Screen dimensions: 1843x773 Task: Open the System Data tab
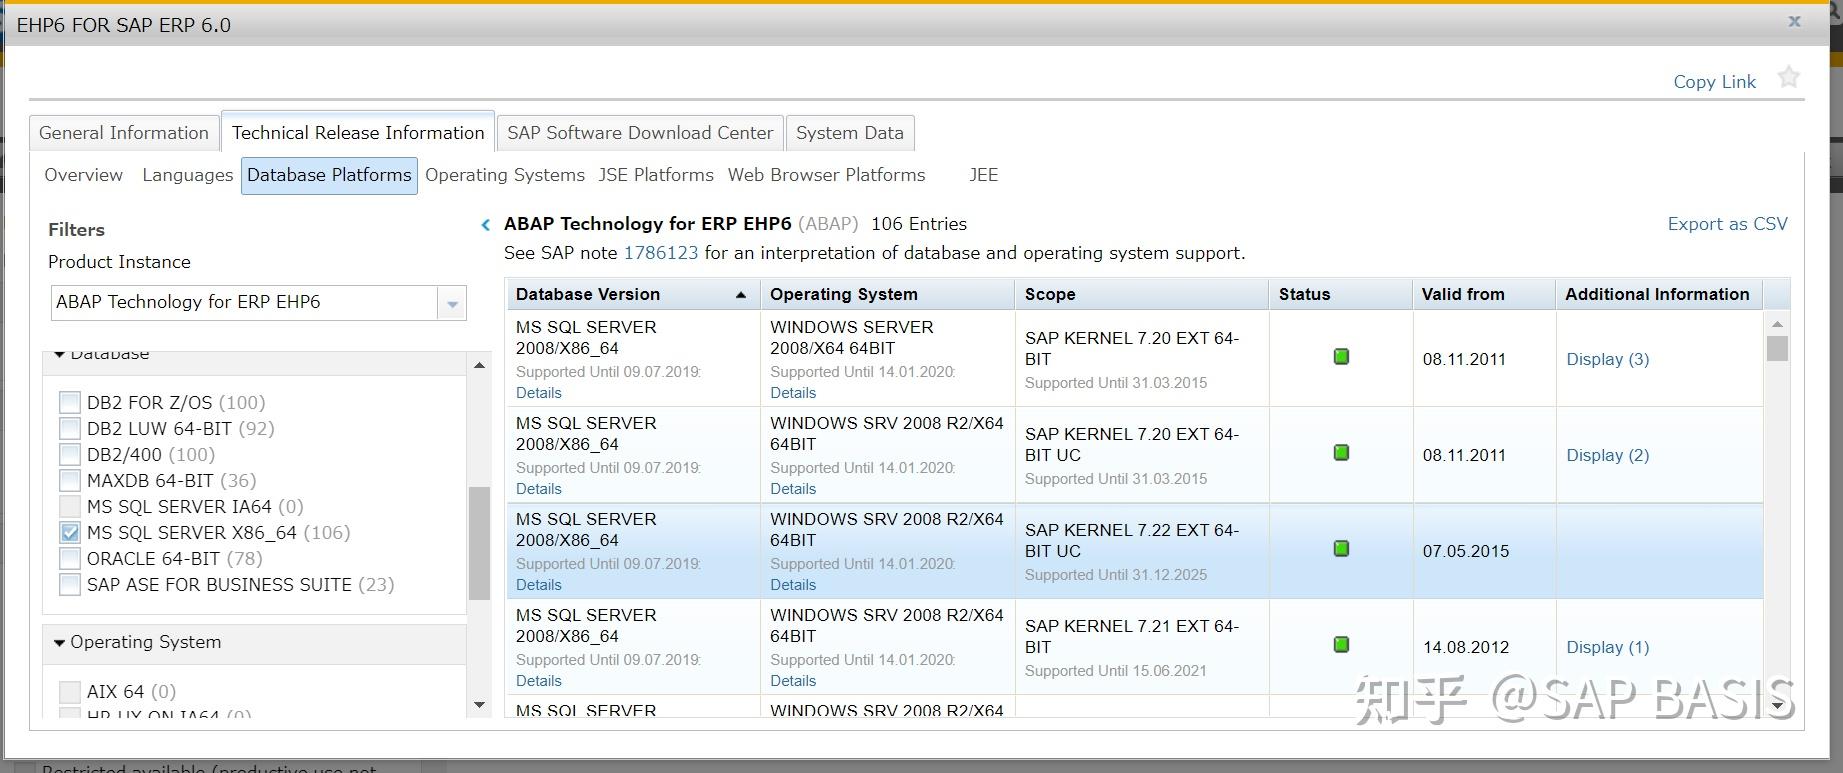coord(850,133)
